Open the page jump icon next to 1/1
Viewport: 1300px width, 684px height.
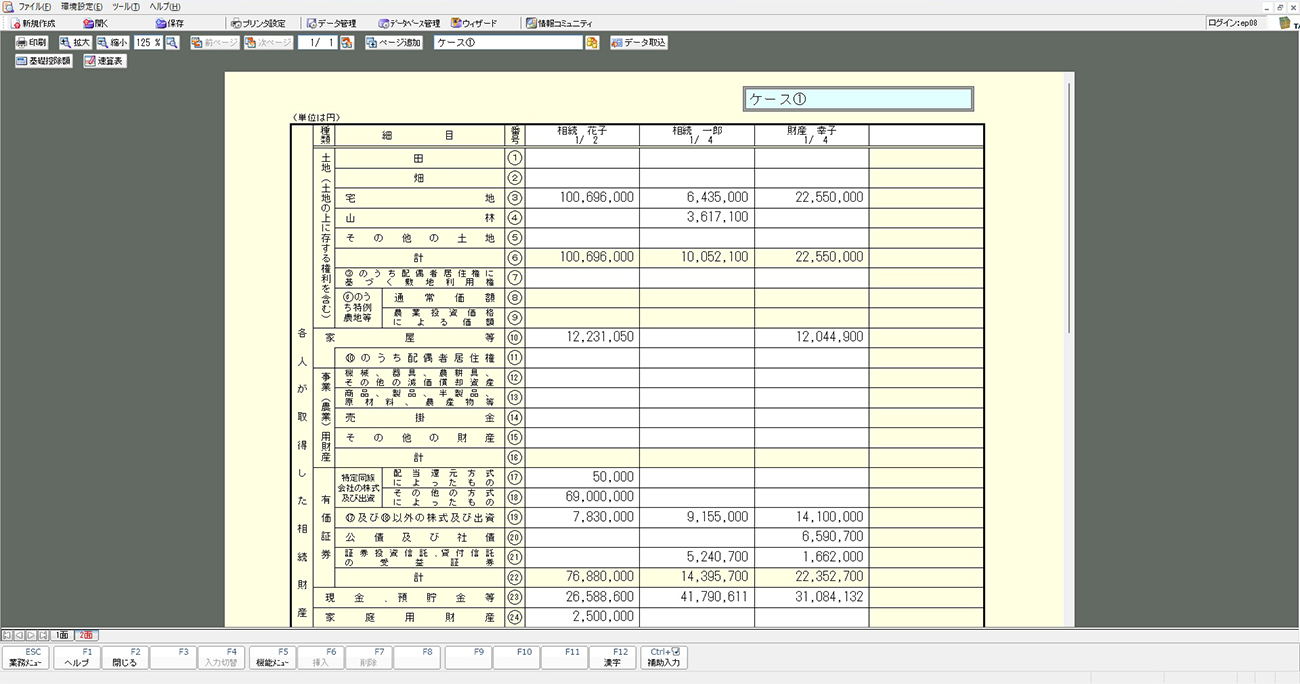click(347, 43)
